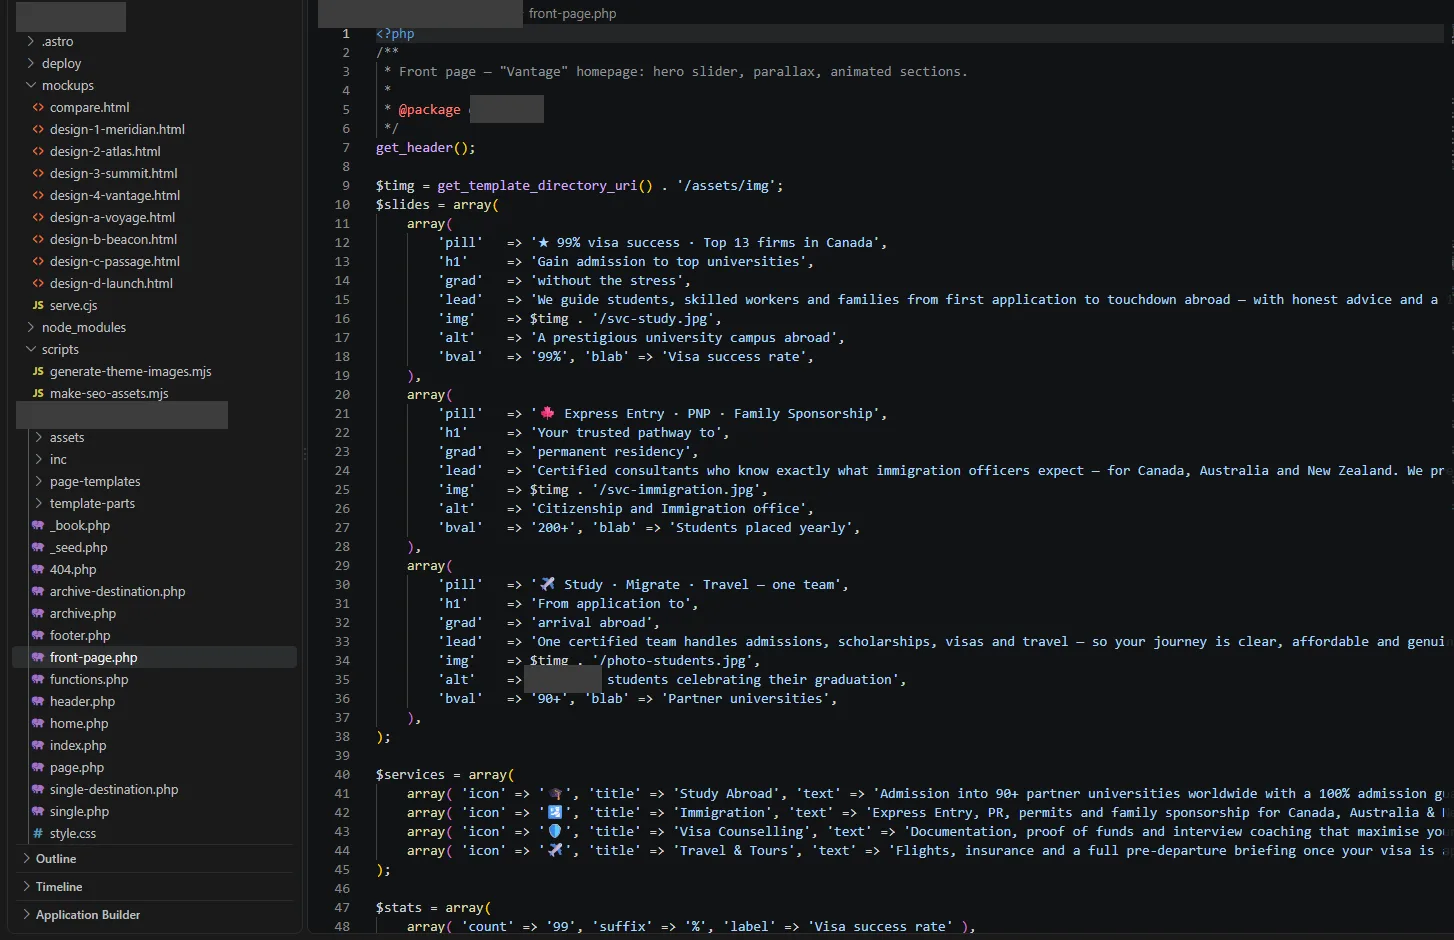Image resolution: width=1454 pixels, height=940 pixels.
Task: Click the PHP icon beside footer.php
Action: [38, 635]
